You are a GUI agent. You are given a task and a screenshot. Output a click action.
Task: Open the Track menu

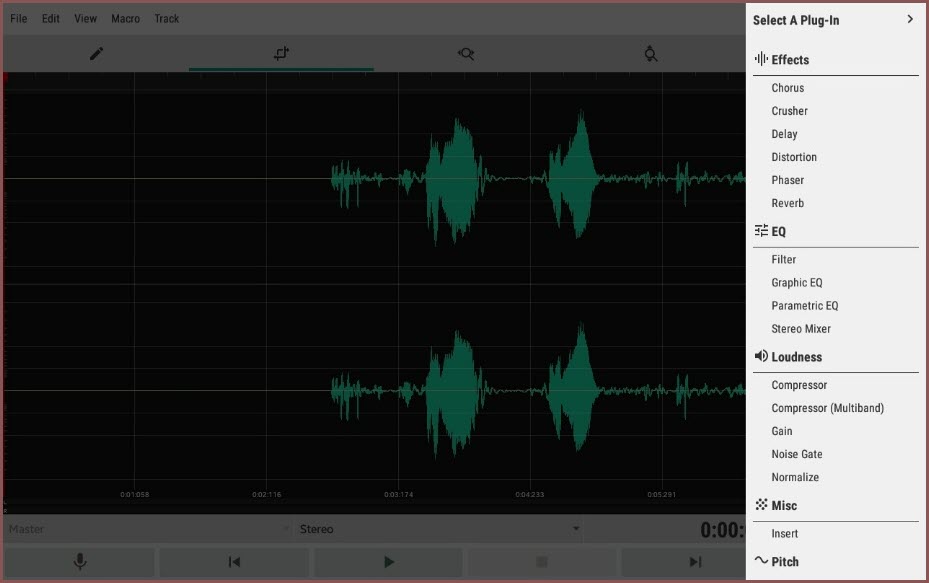pyautogui.click(x=167, y=19)
